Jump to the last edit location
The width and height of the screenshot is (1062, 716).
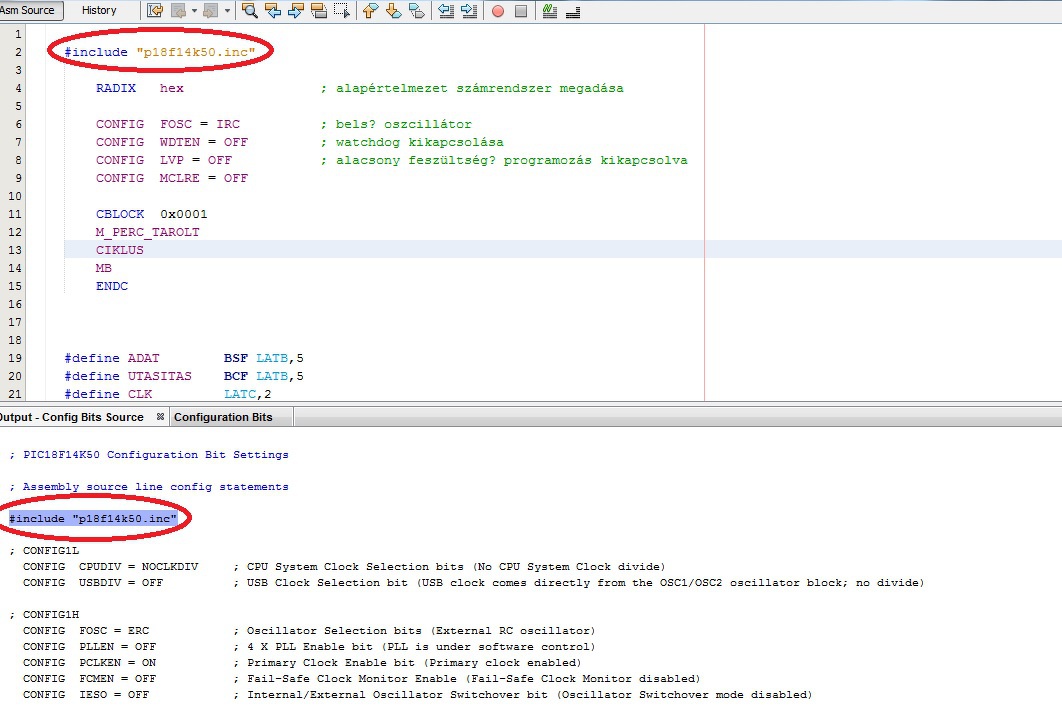tap(155, 11)
